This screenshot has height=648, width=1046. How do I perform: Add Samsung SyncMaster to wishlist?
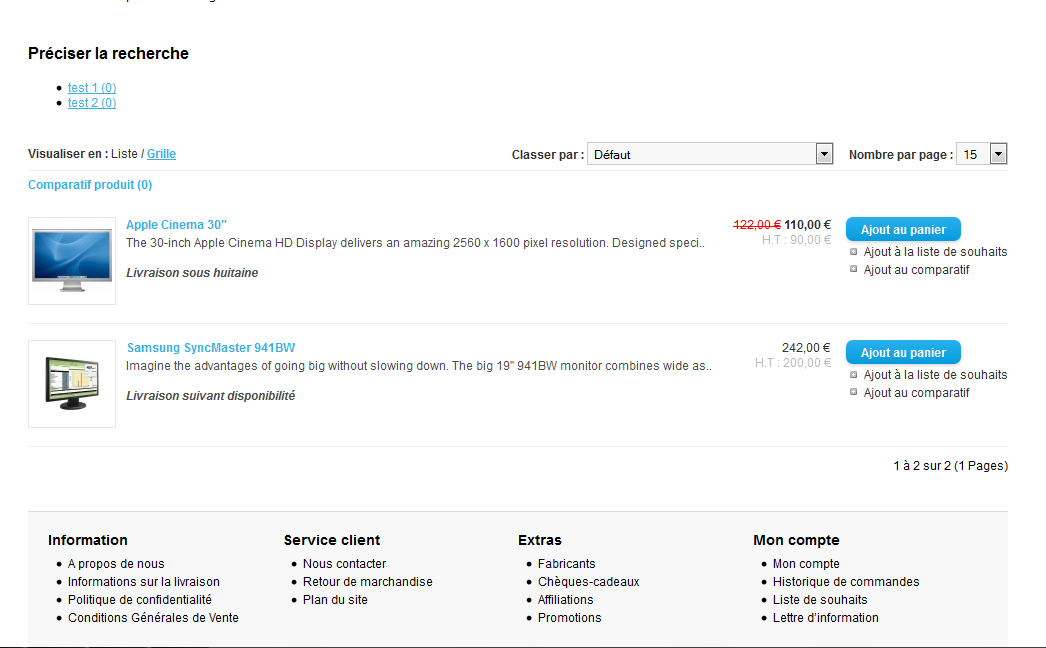point(934,375)
